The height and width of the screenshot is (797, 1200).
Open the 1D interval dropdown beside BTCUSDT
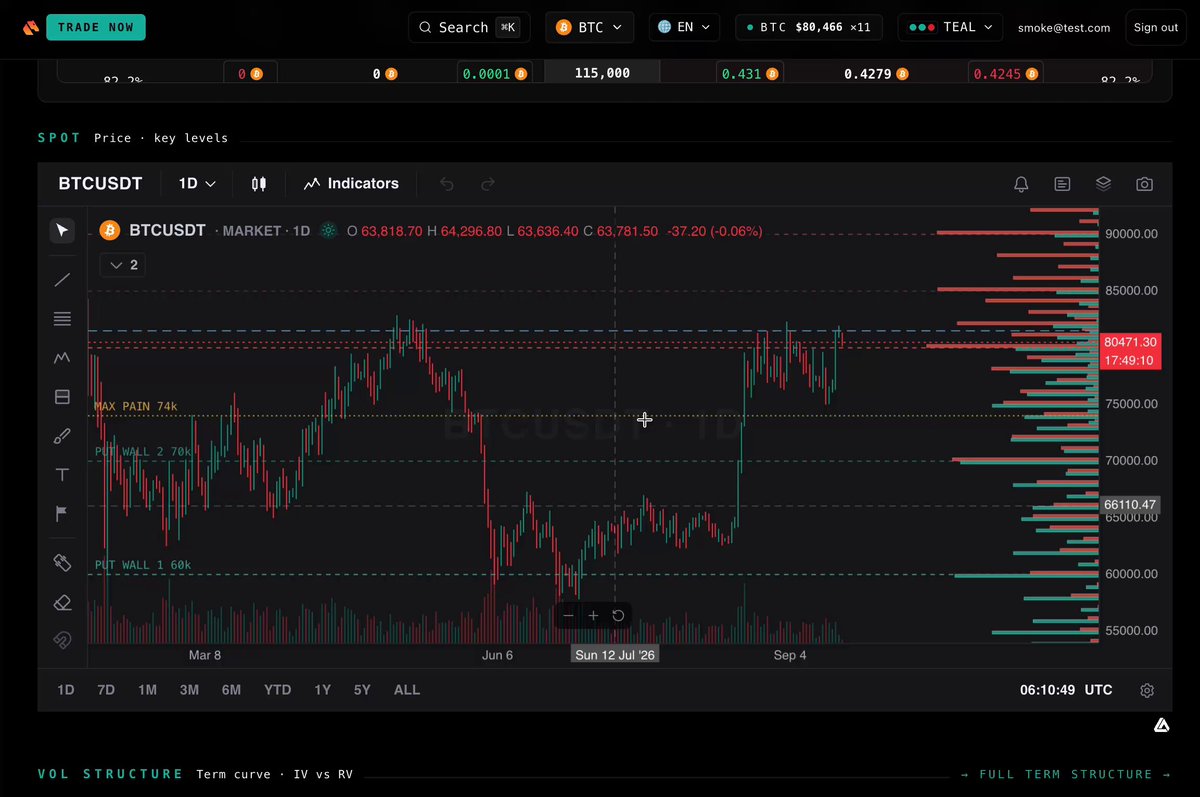197,184
